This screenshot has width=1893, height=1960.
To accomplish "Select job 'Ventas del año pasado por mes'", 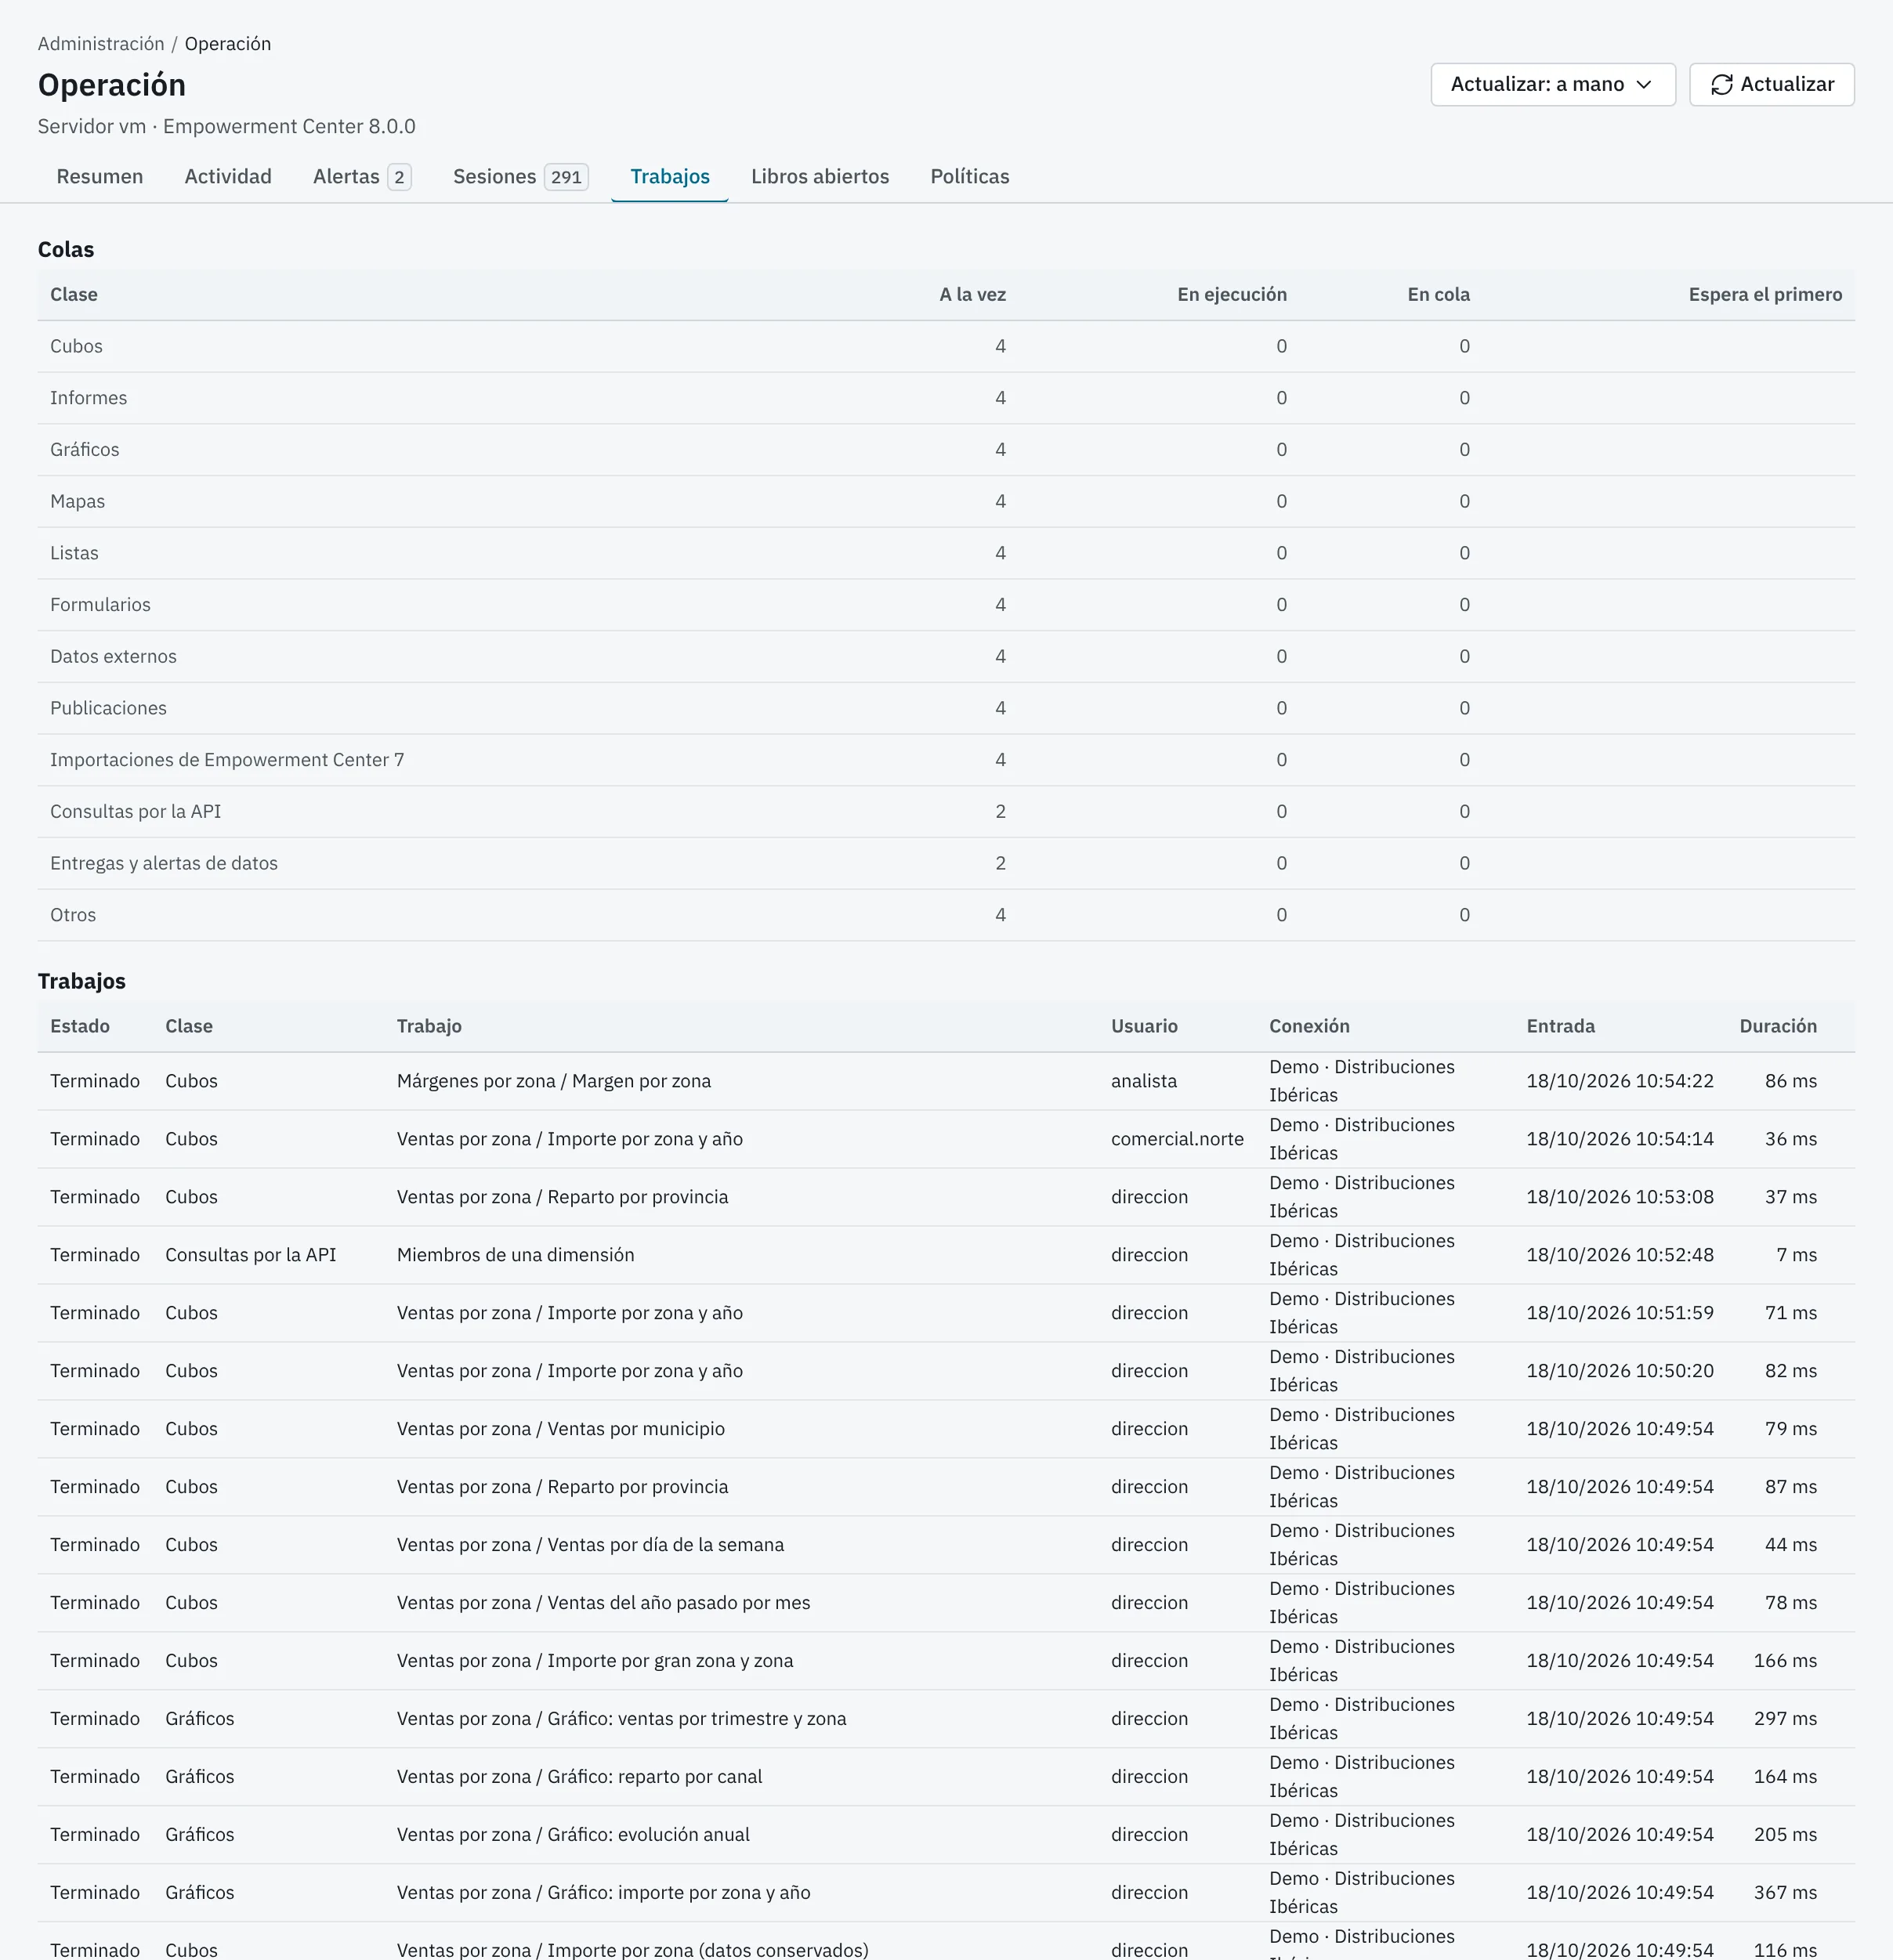I will 946,1603.
